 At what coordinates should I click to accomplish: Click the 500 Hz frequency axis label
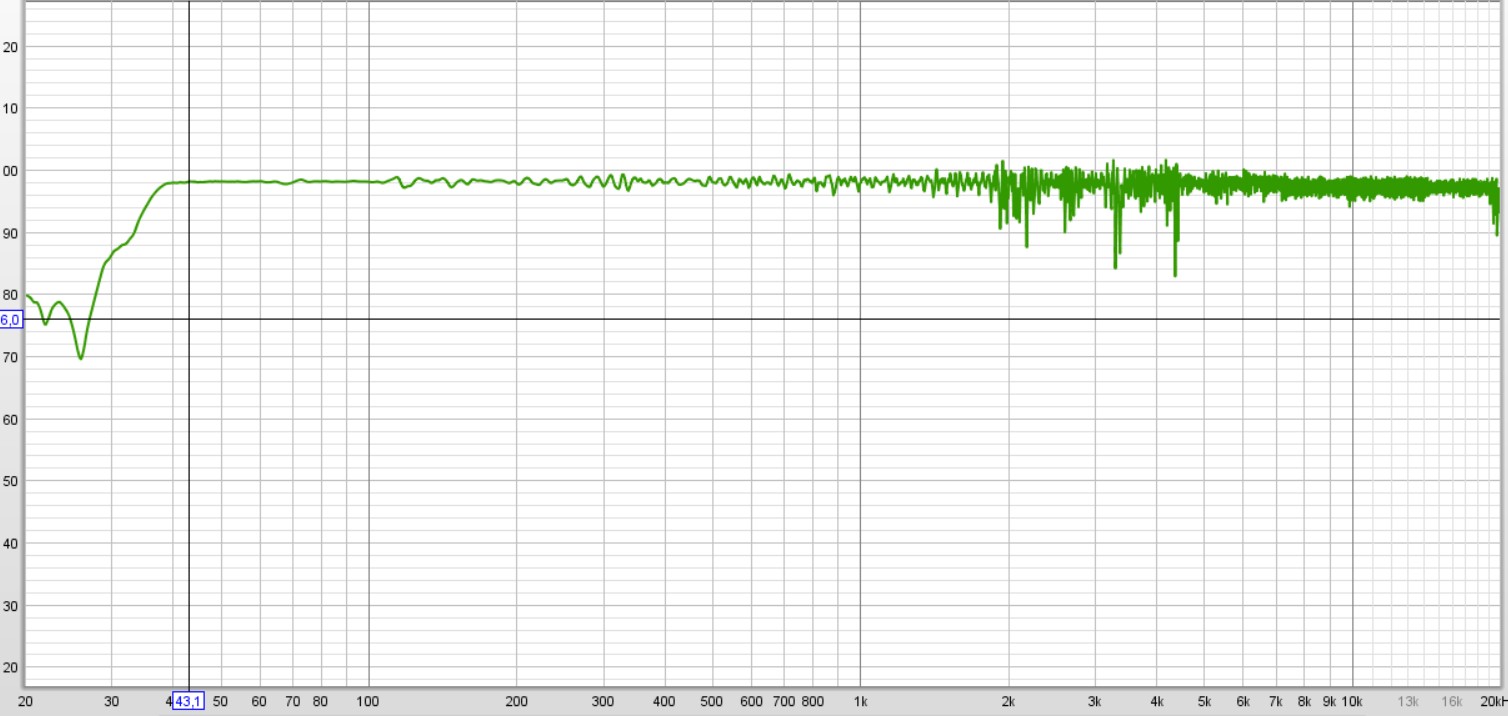pyautogui.click(x=712, y=702)
